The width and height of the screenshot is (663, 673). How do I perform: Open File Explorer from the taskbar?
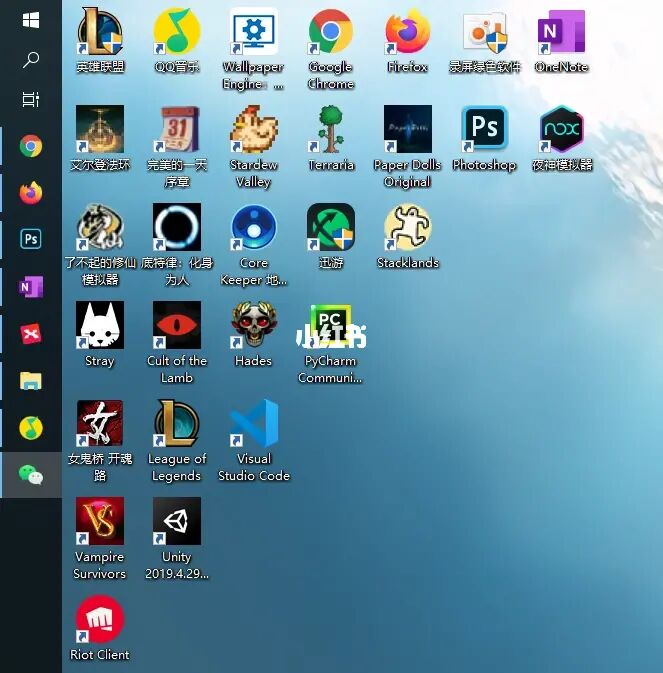pos(31,381)
